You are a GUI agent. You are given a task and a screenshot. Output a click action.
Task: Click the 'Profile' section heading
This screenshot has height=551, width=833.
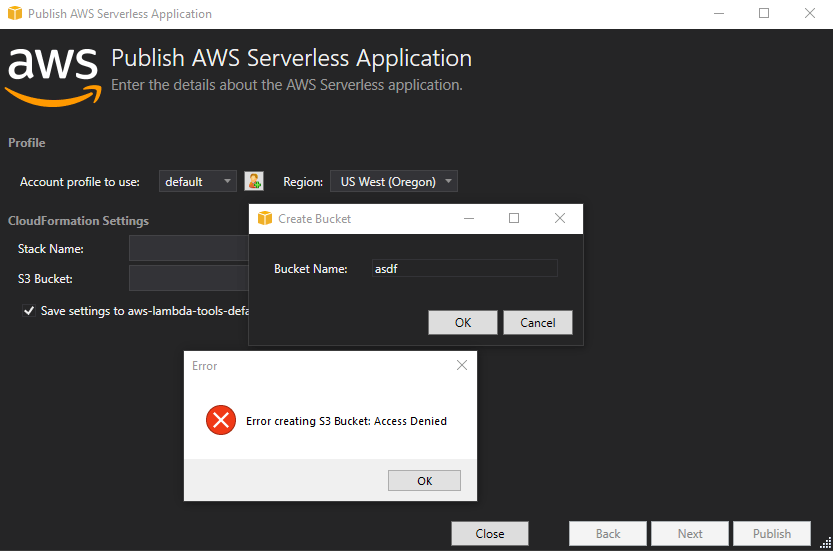pos(27,143)
